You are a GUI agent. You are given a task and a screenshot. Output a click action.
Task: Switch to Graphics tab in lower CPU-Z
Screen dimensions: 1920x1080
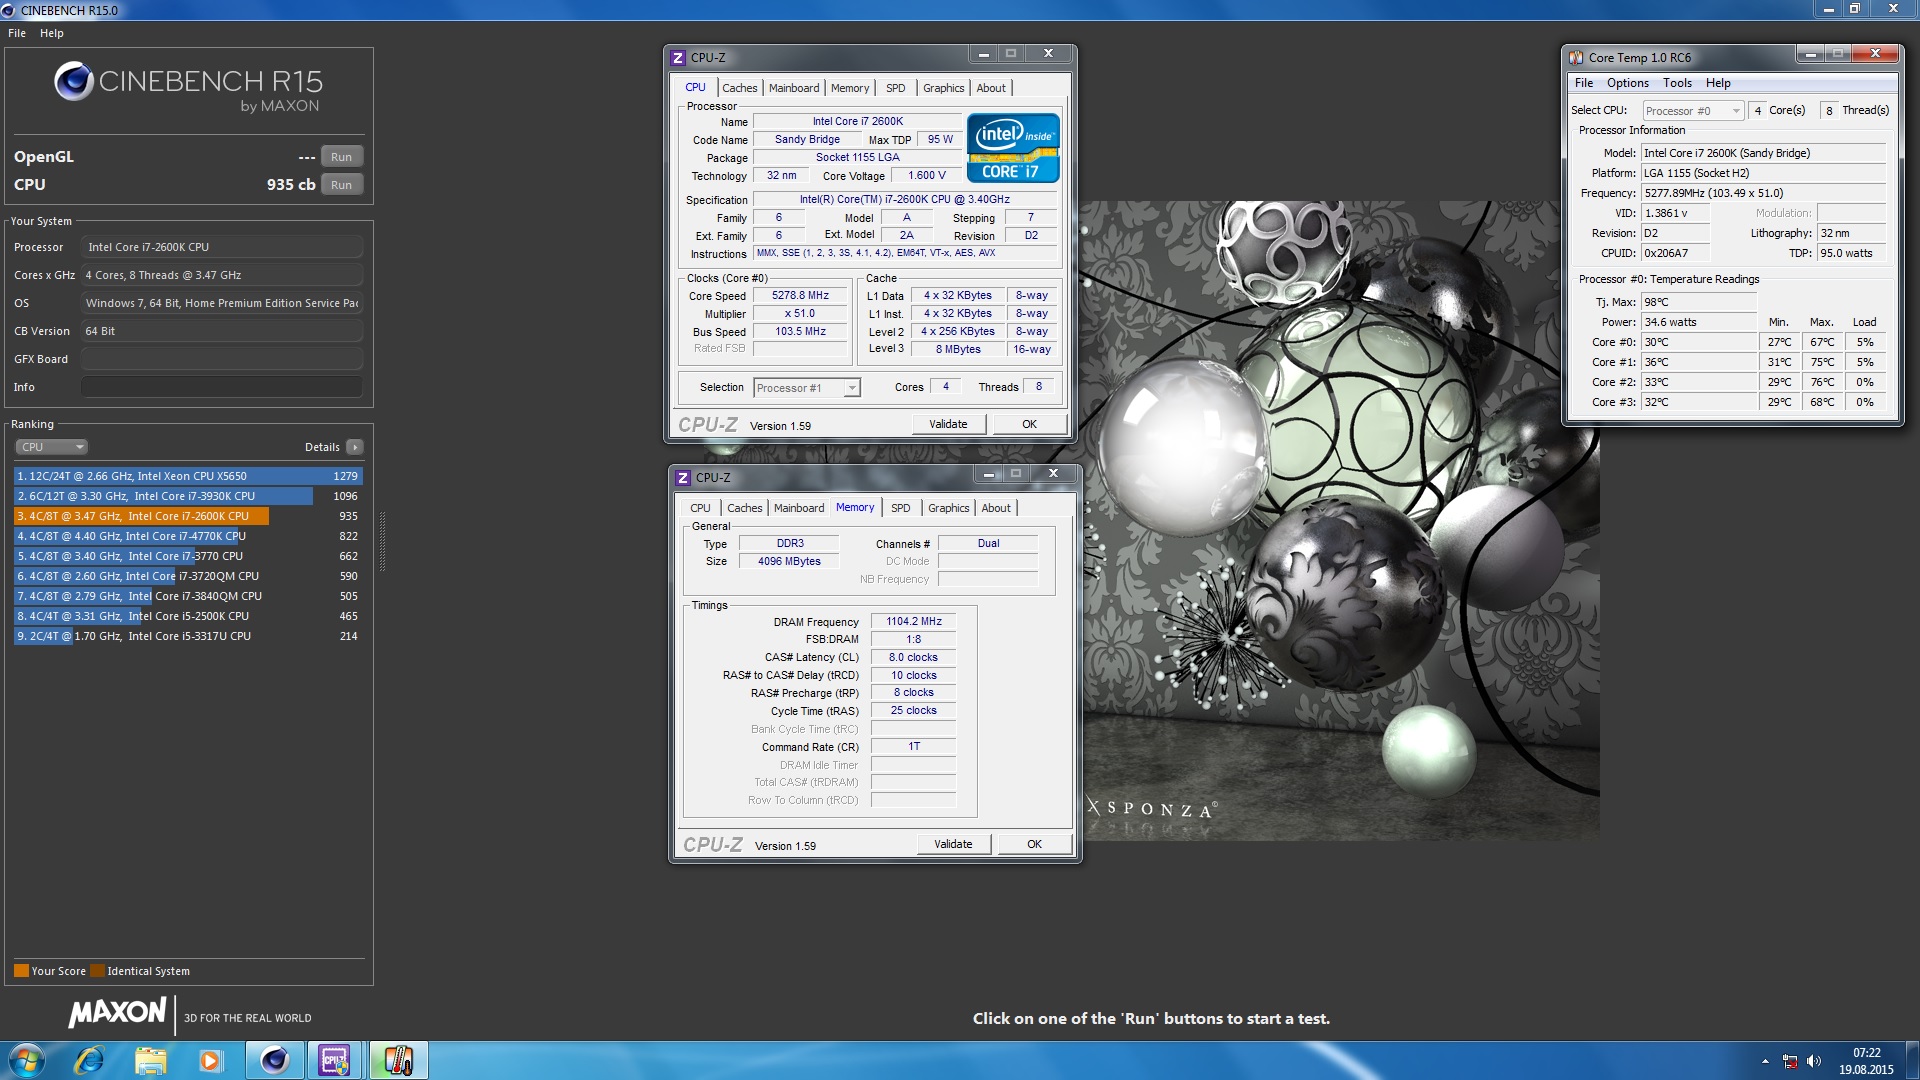click(948, 508)
